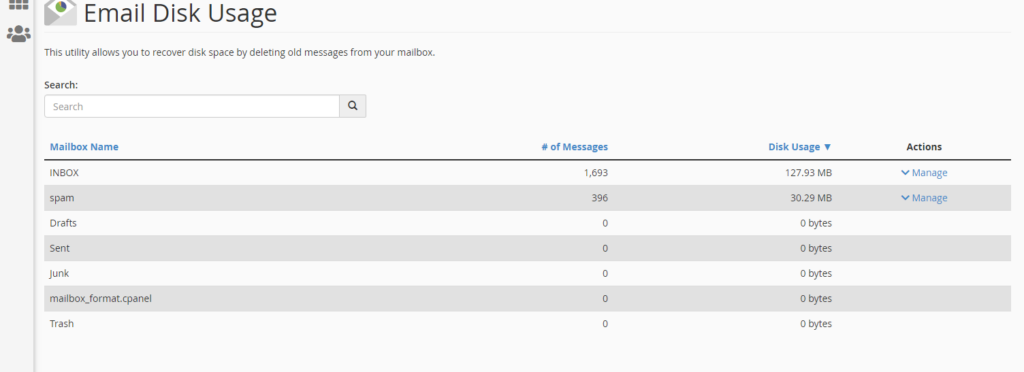This screenshot has width=1024, height=372.
Task: Click the 30.29 MB disk usage value
Action: [811, 198]
